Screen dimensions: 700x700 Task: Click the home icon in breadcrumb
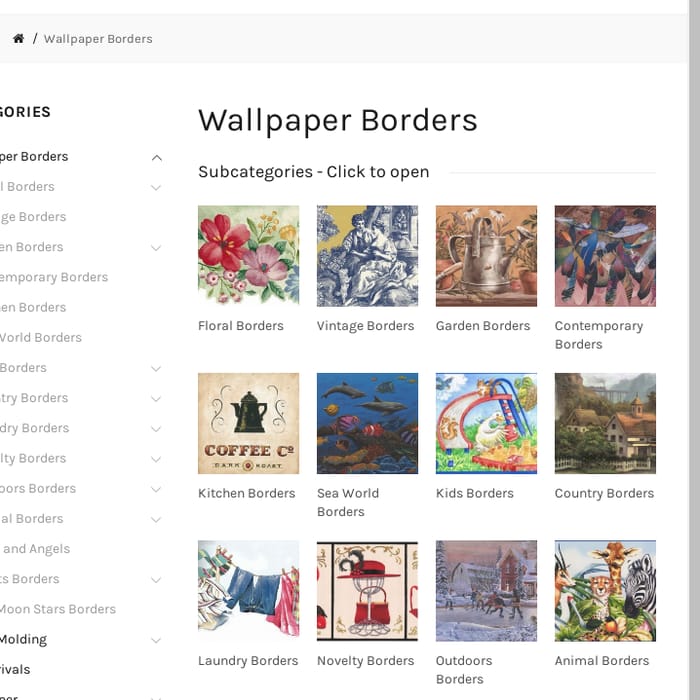18,38
